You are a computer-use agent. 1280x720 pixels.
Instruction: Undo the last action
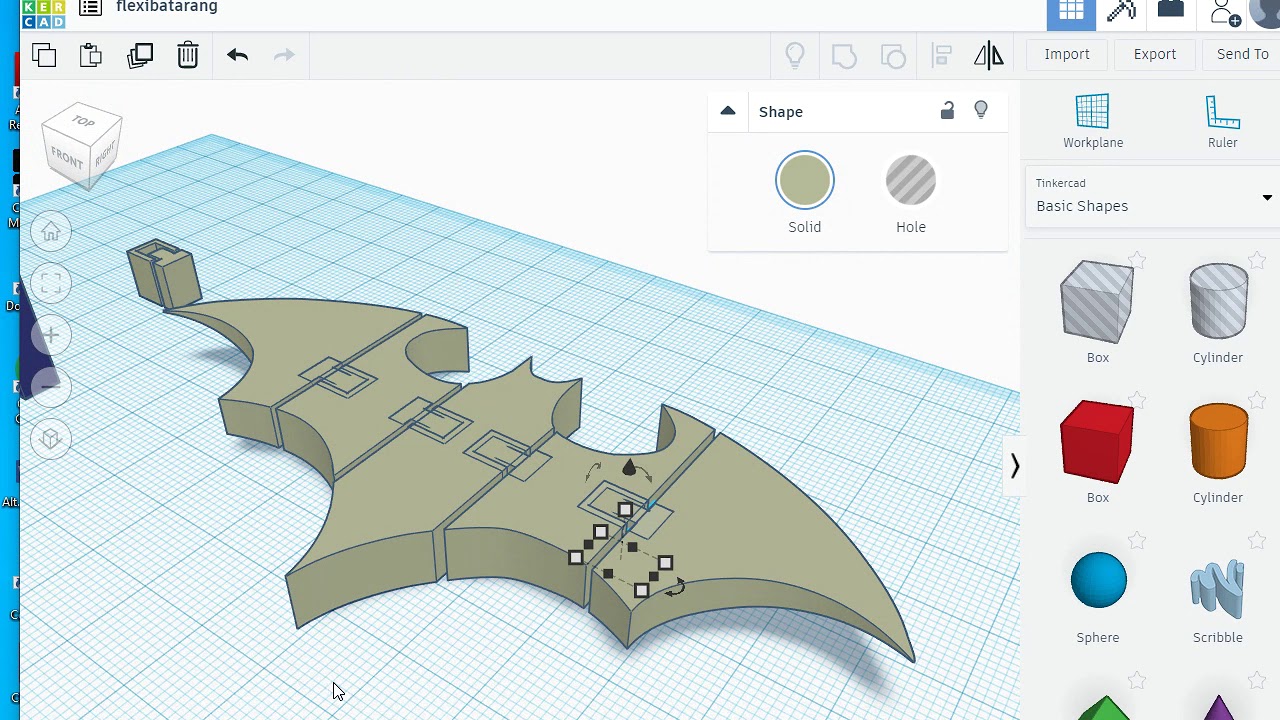point(237,55)
